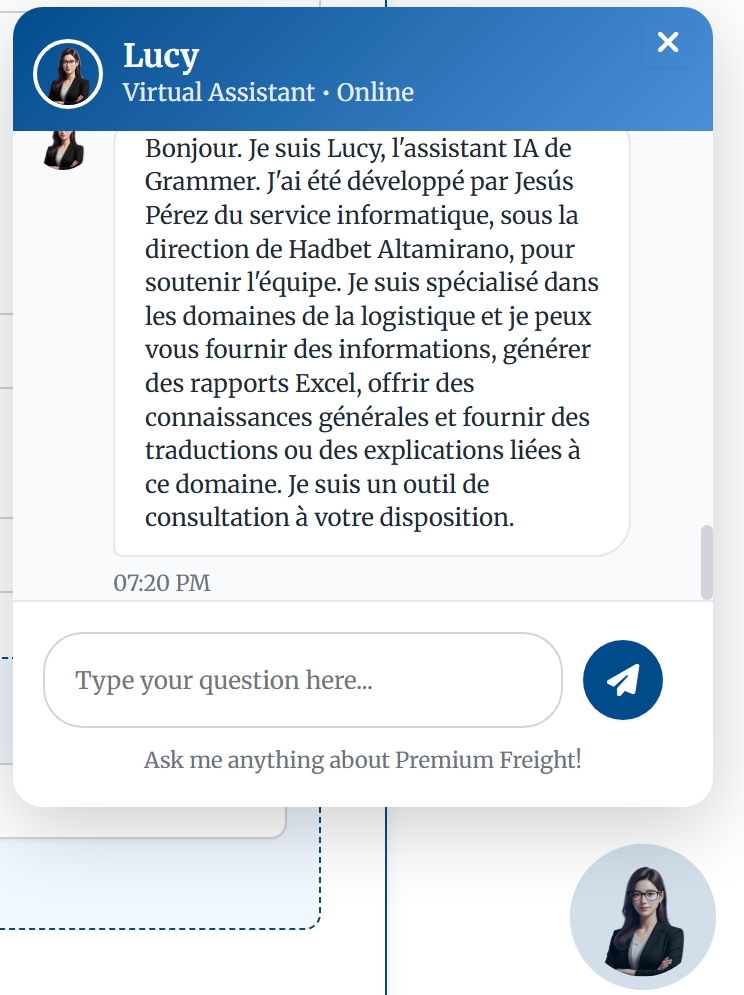Click the 'Ask me anything about Premium Freight!' hint
This screenshot has width=744, height=995.
(362, 760)
